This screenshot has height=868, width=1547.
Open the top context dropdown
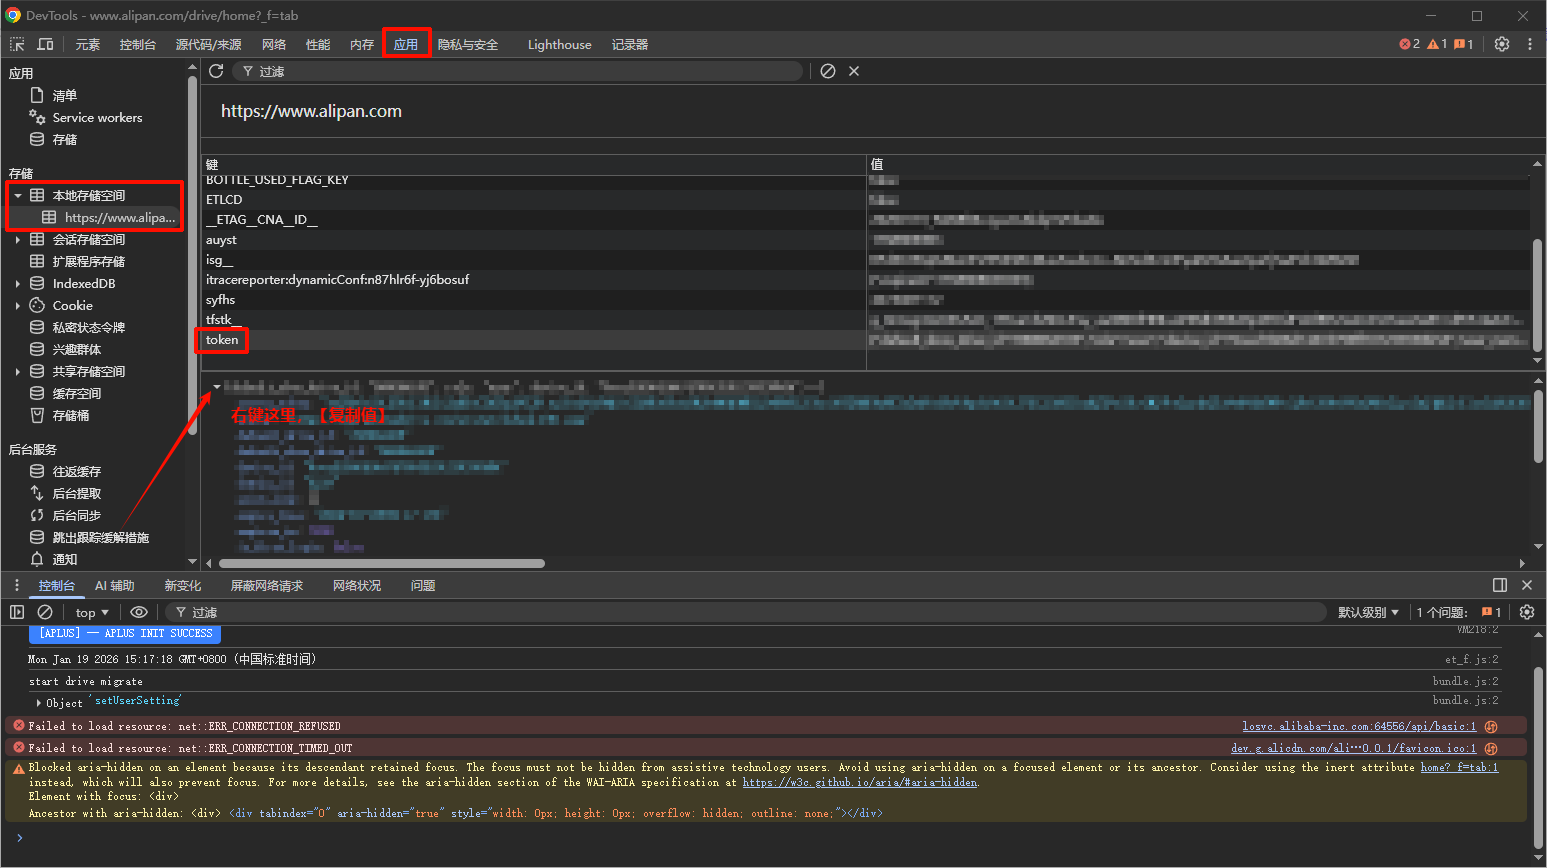92,612
